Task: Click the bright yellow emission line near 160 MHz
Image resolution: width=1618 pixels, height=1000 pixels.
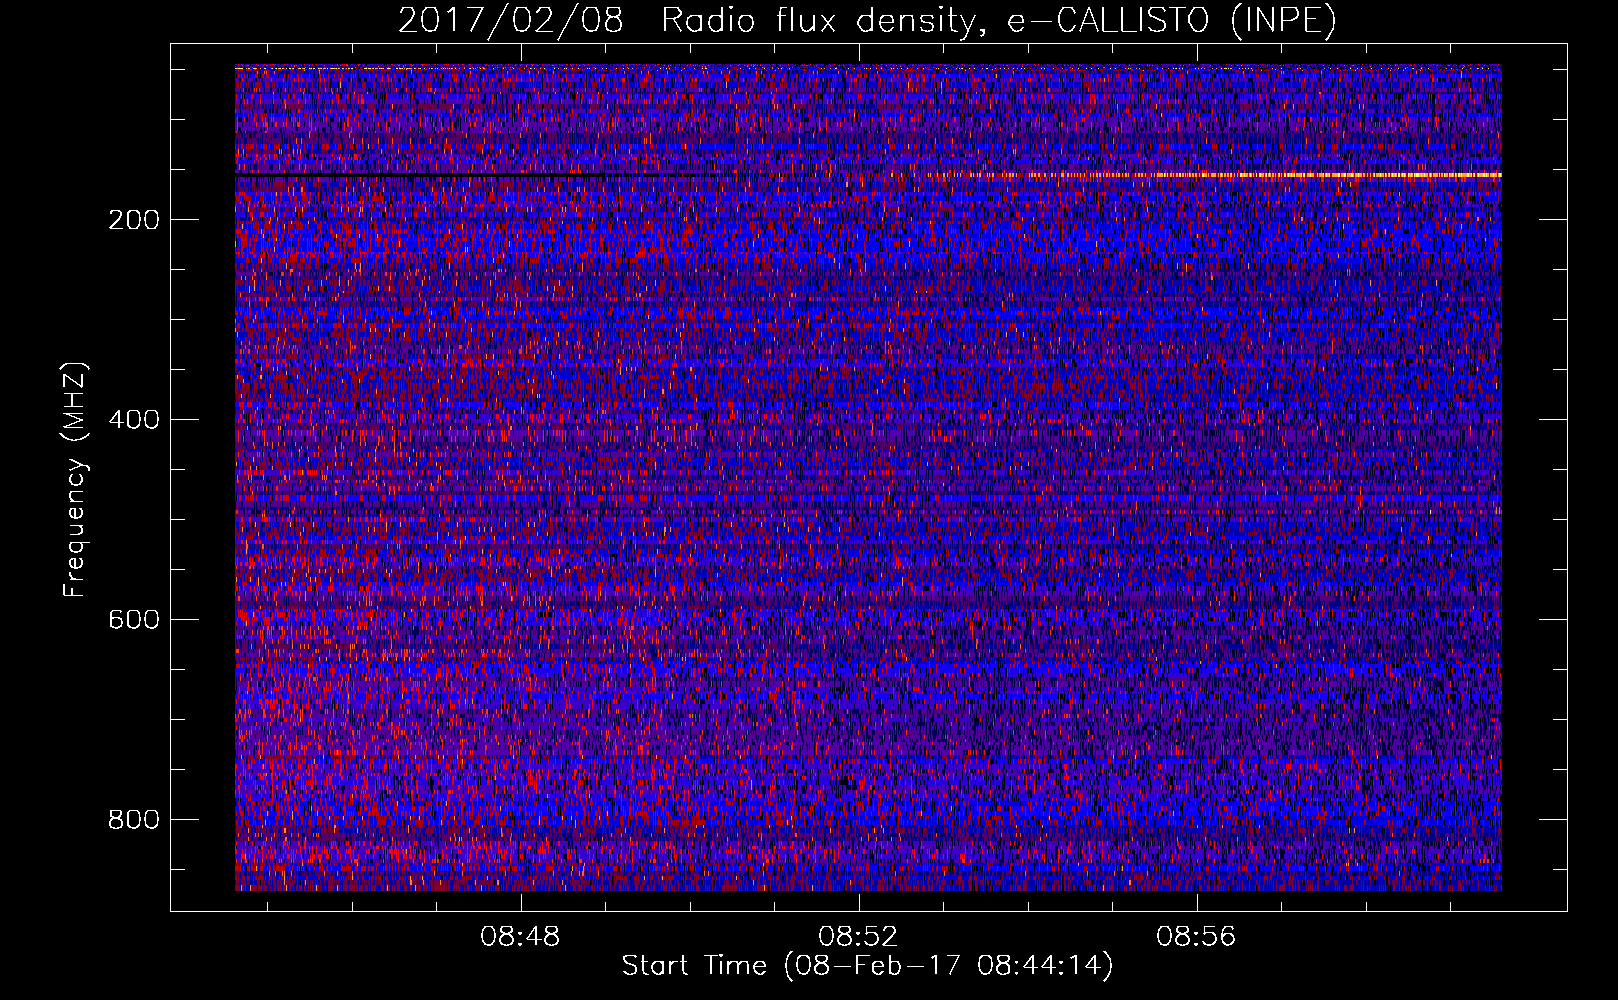Action: 1215,175
